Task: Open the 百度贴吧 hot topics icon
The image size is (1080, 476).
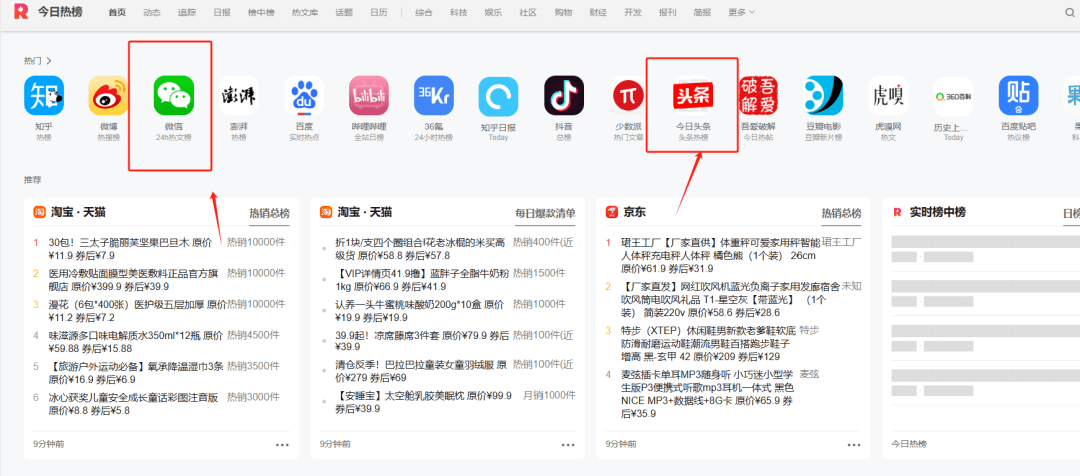Action: pyautogui.click(x=1019, y=95)
